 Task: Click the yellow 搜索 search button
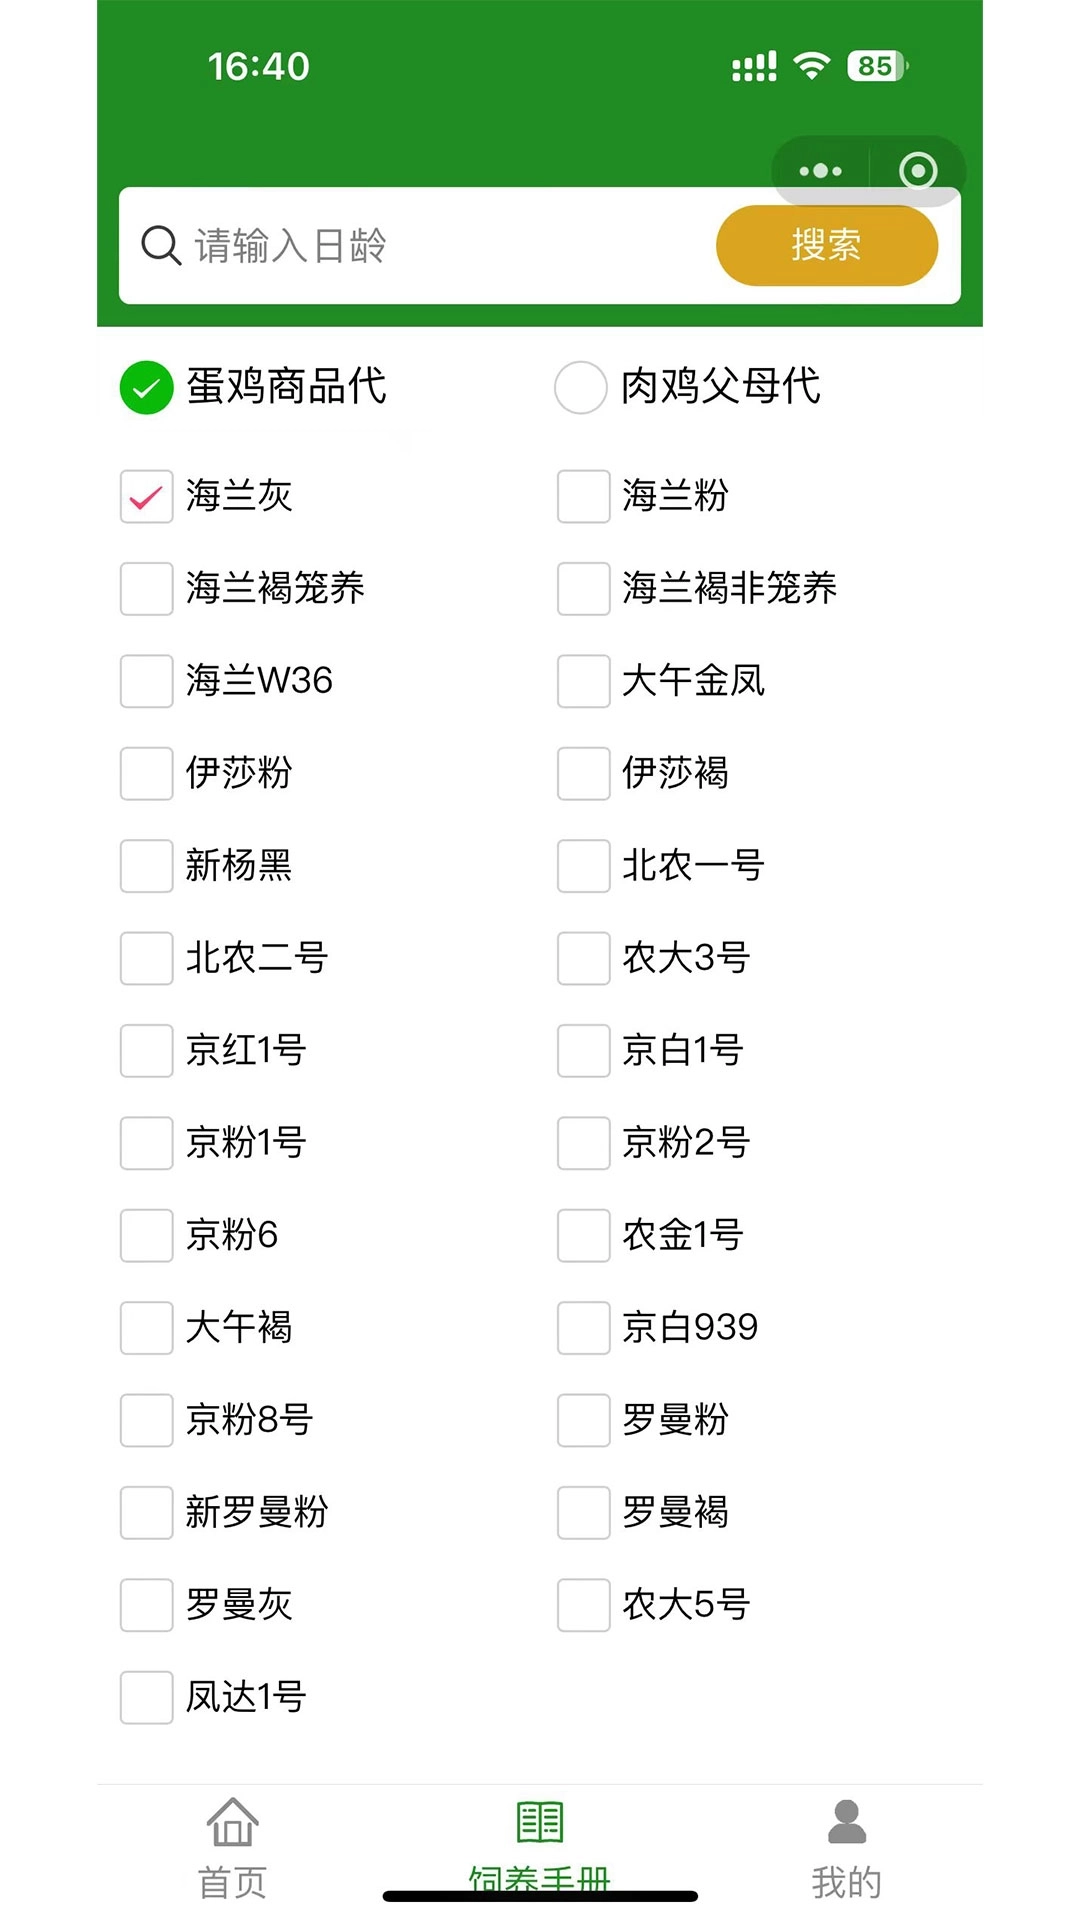(825, 246)
